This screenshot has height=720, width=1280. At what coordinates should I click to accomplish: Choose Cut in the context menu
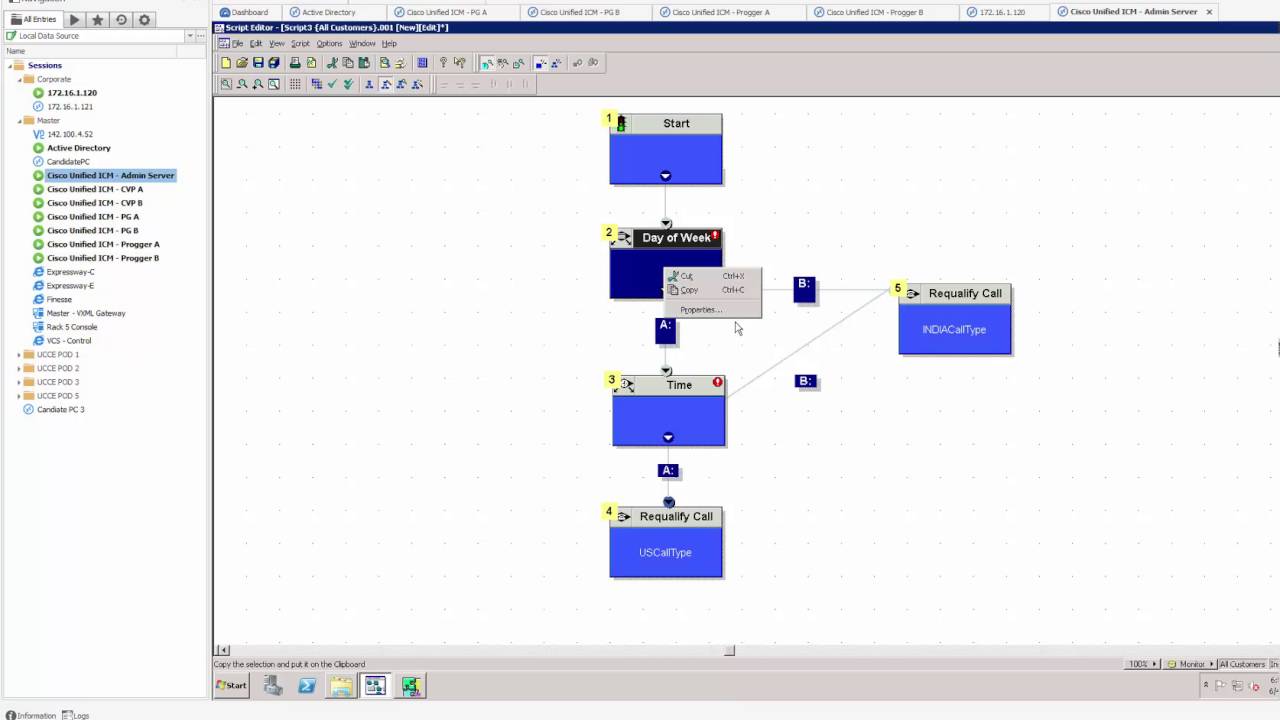tap(713, 276)
